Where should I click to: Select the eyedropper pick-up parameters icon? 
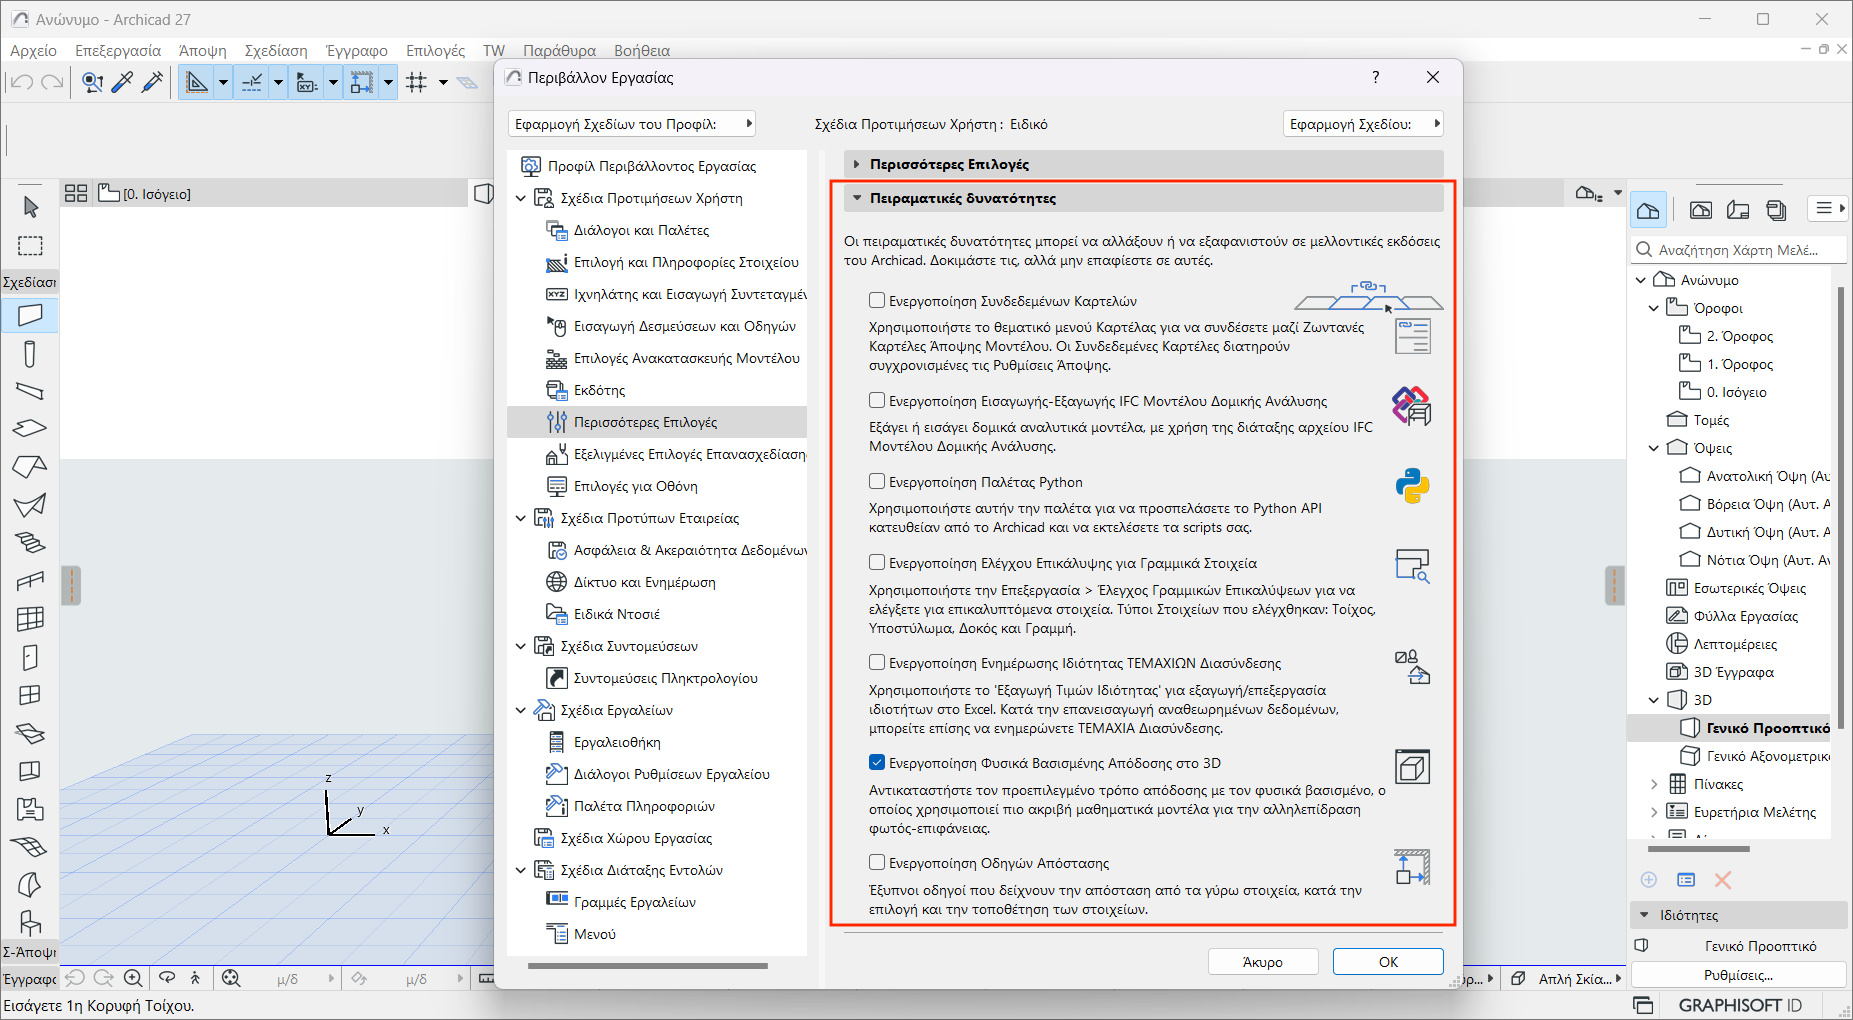click(x=122, y=83)
